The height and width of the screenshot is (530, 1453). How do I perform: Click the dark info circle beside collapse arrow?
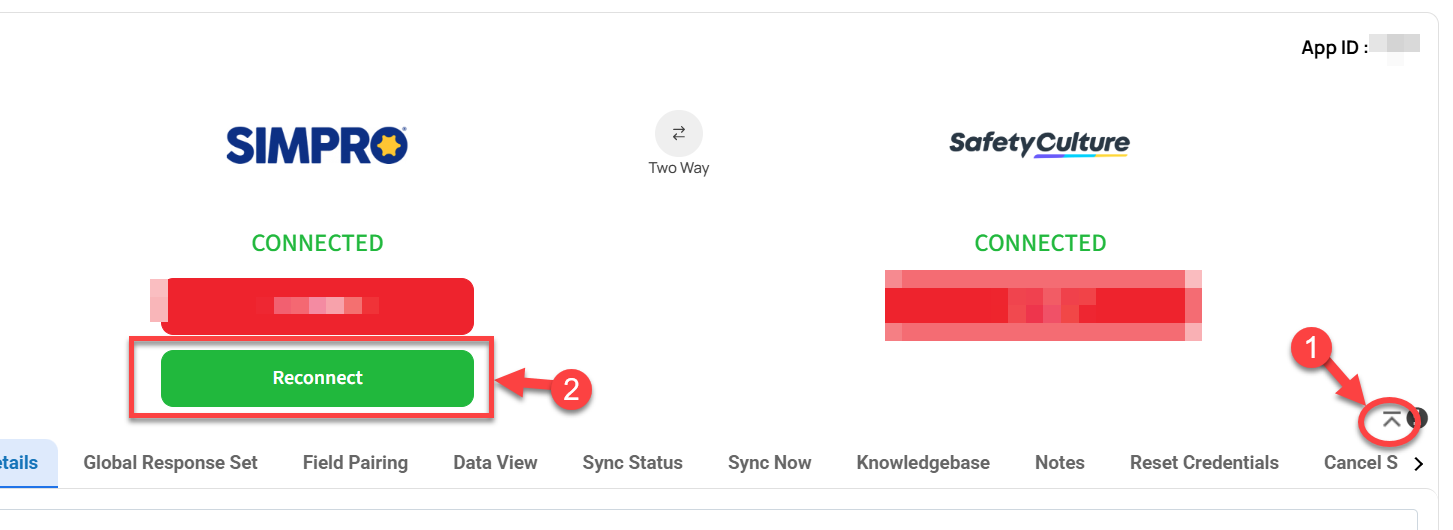click(x=1418, y=418)
